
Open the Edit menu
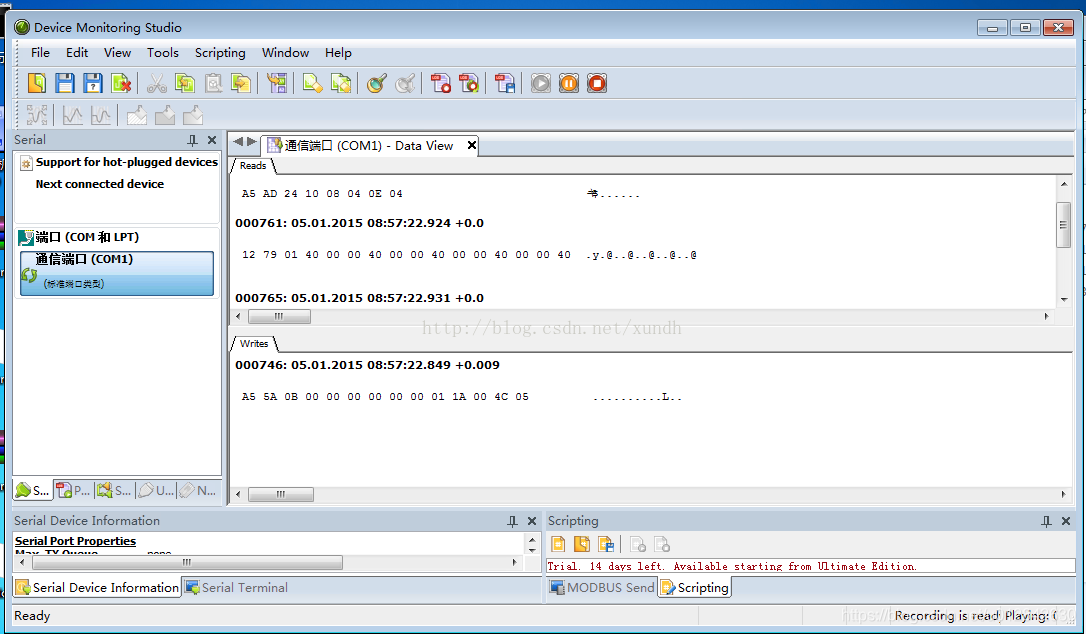click(x=77, y=53)
